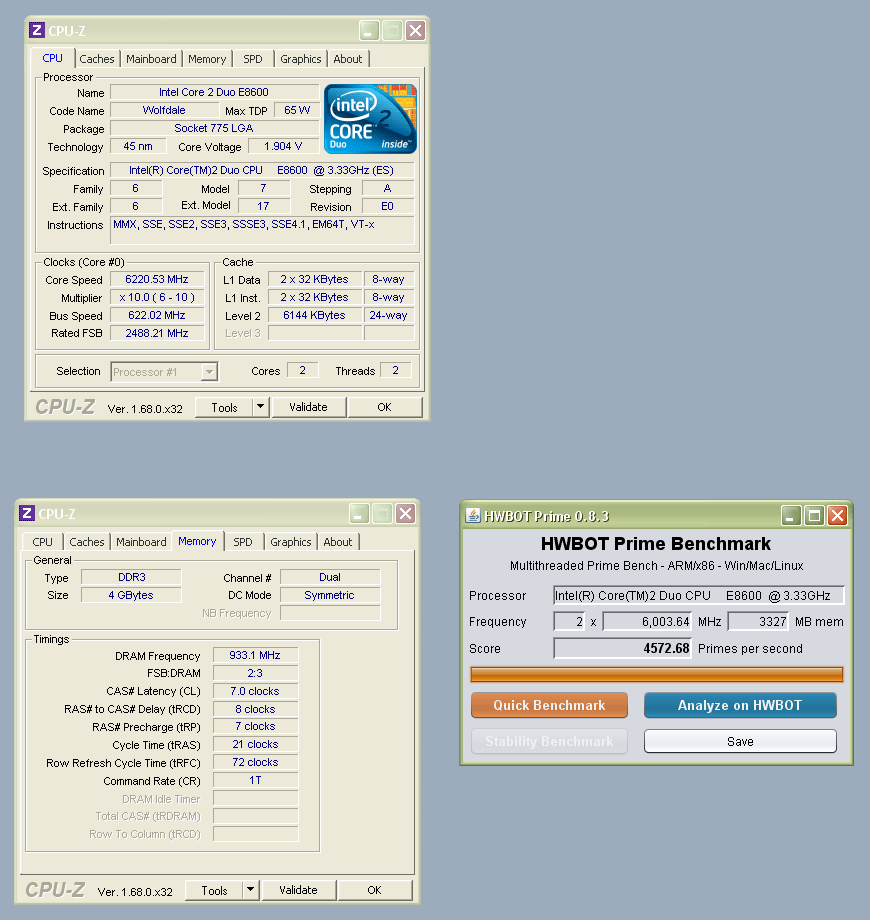Click the HWBOT Prime Java icon in title bar
Screen dimensions: 870x920
473,516
